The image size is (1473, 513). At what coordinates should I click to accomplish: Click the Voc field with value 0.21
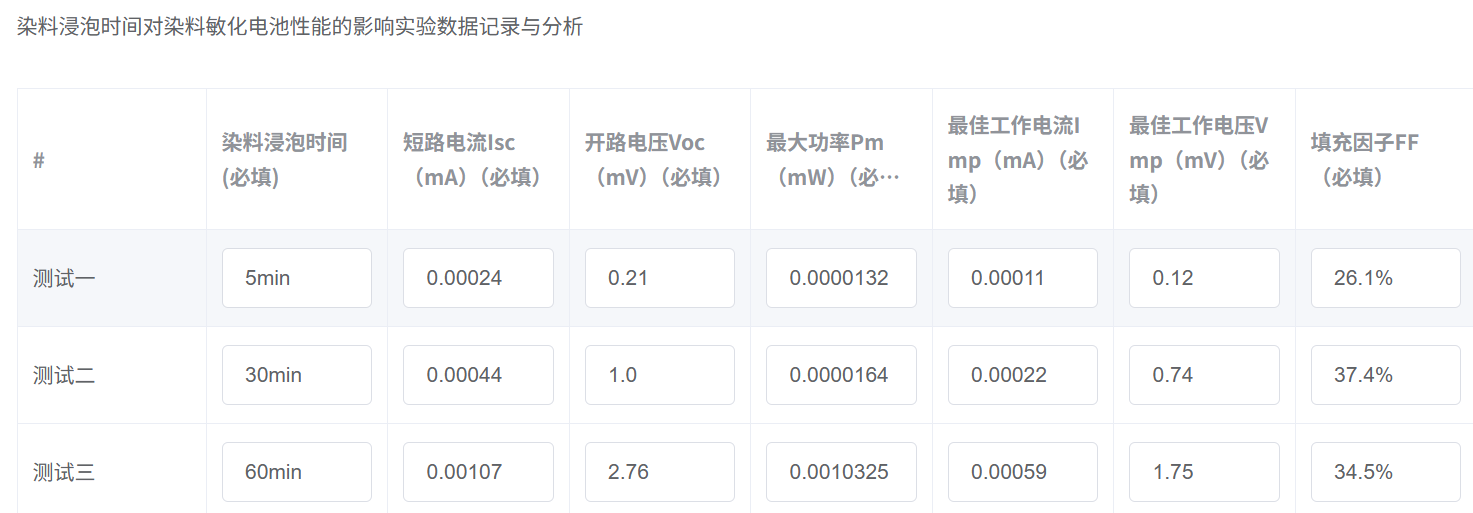point(659,278)
